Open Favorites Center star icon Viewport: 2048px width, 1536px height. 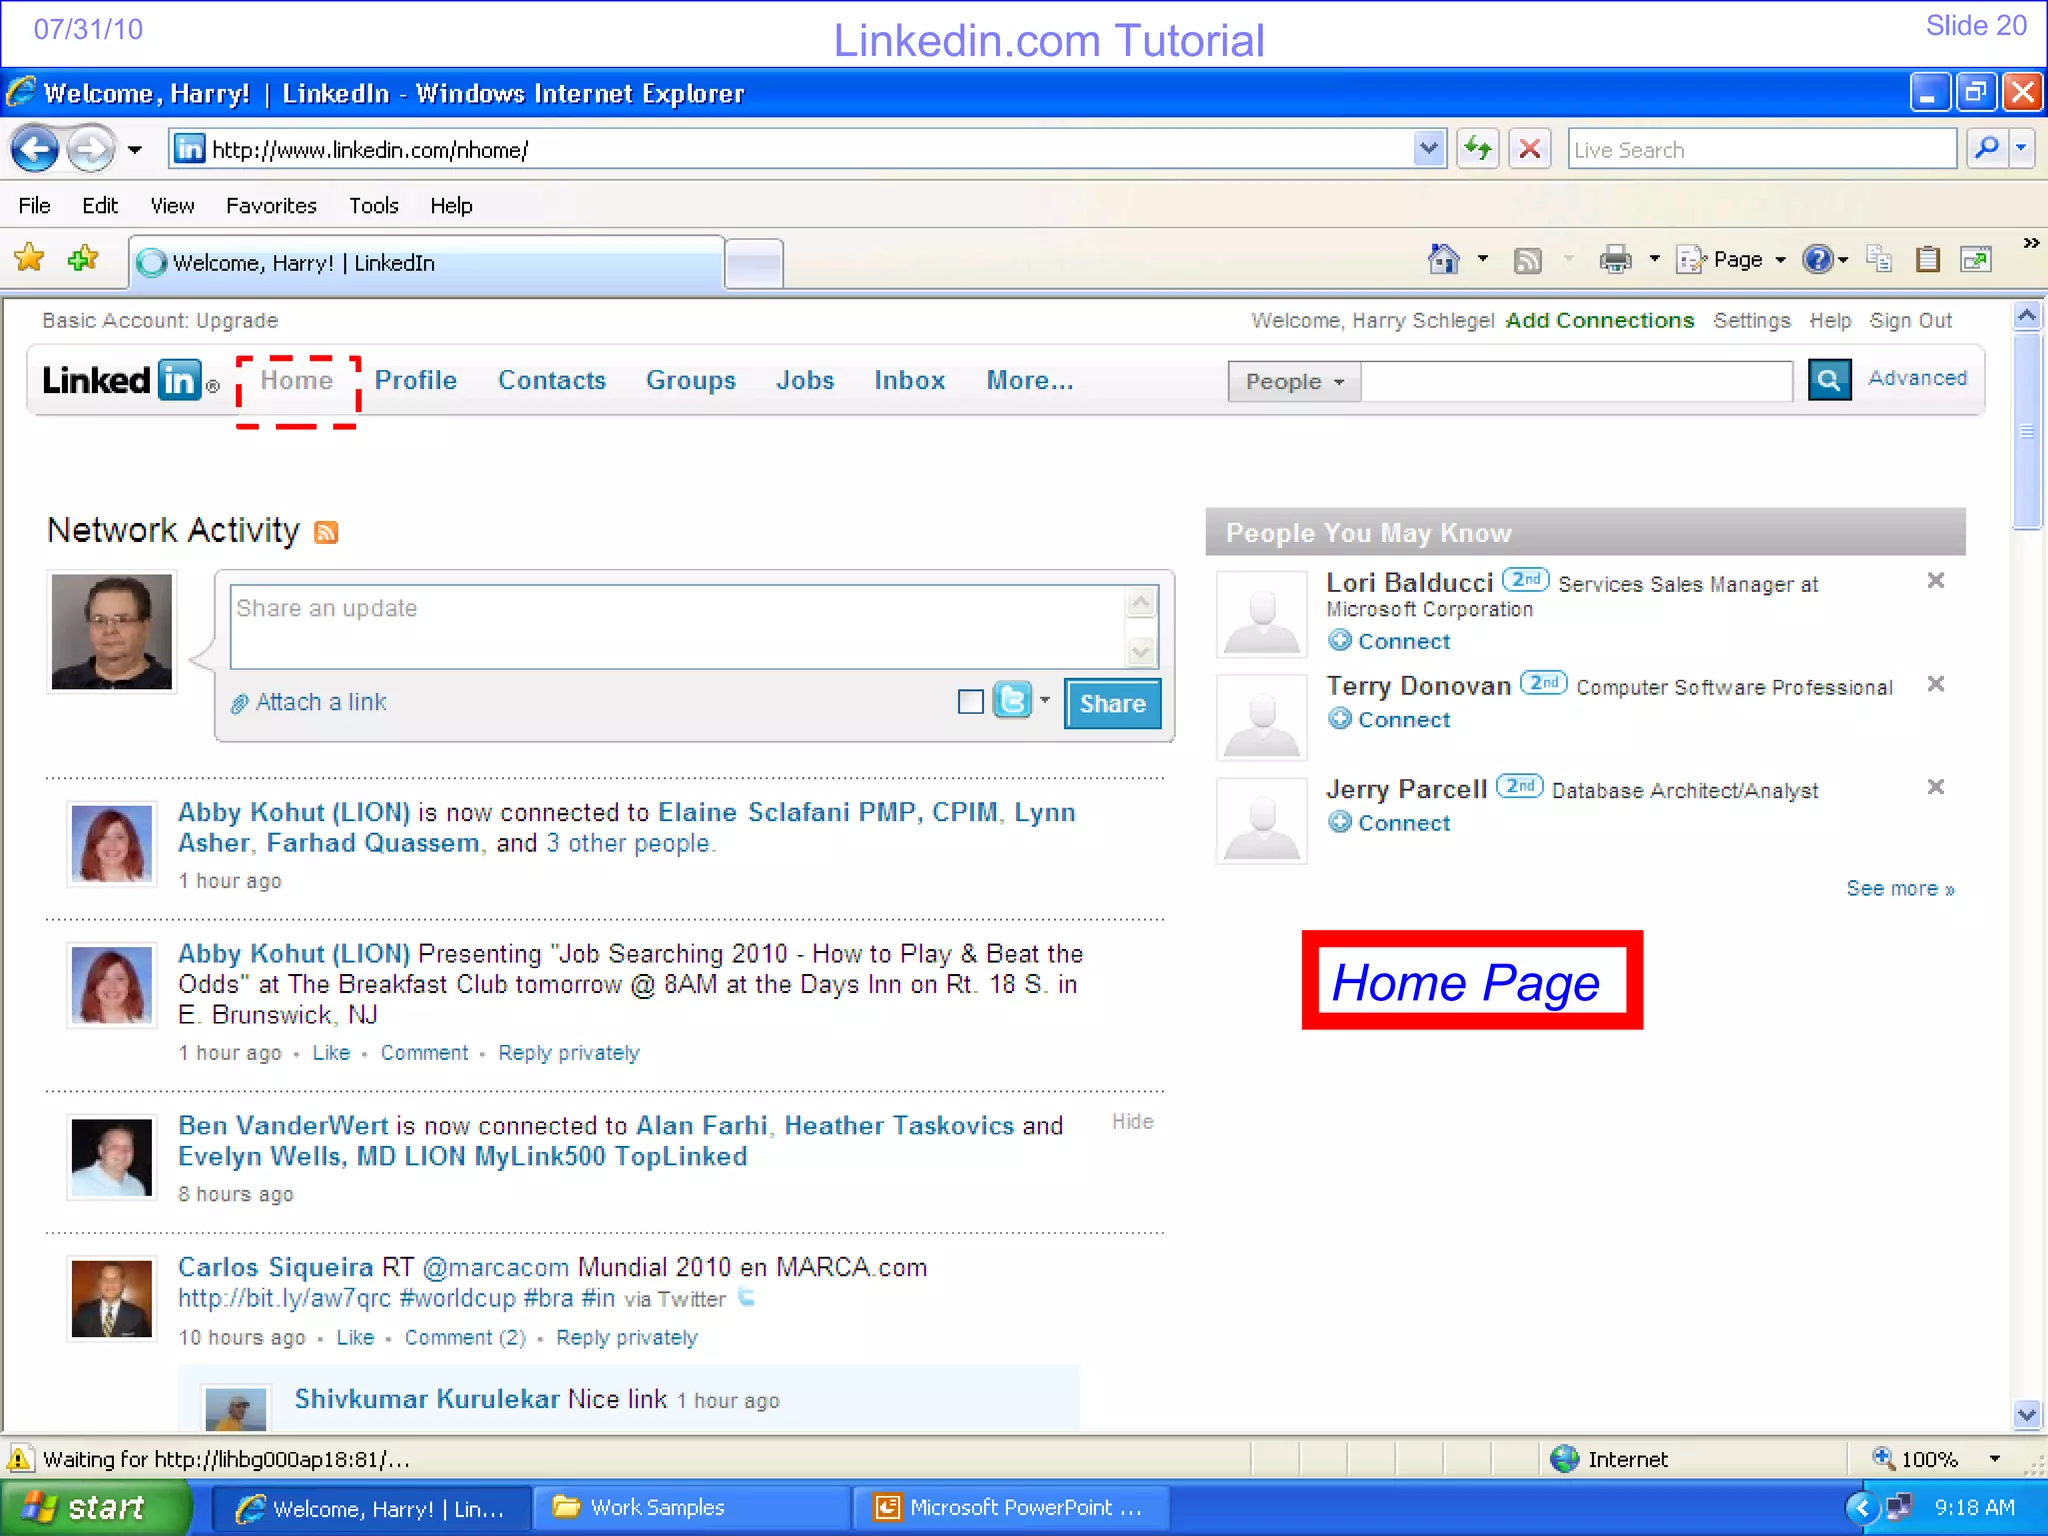pos(29,259)
